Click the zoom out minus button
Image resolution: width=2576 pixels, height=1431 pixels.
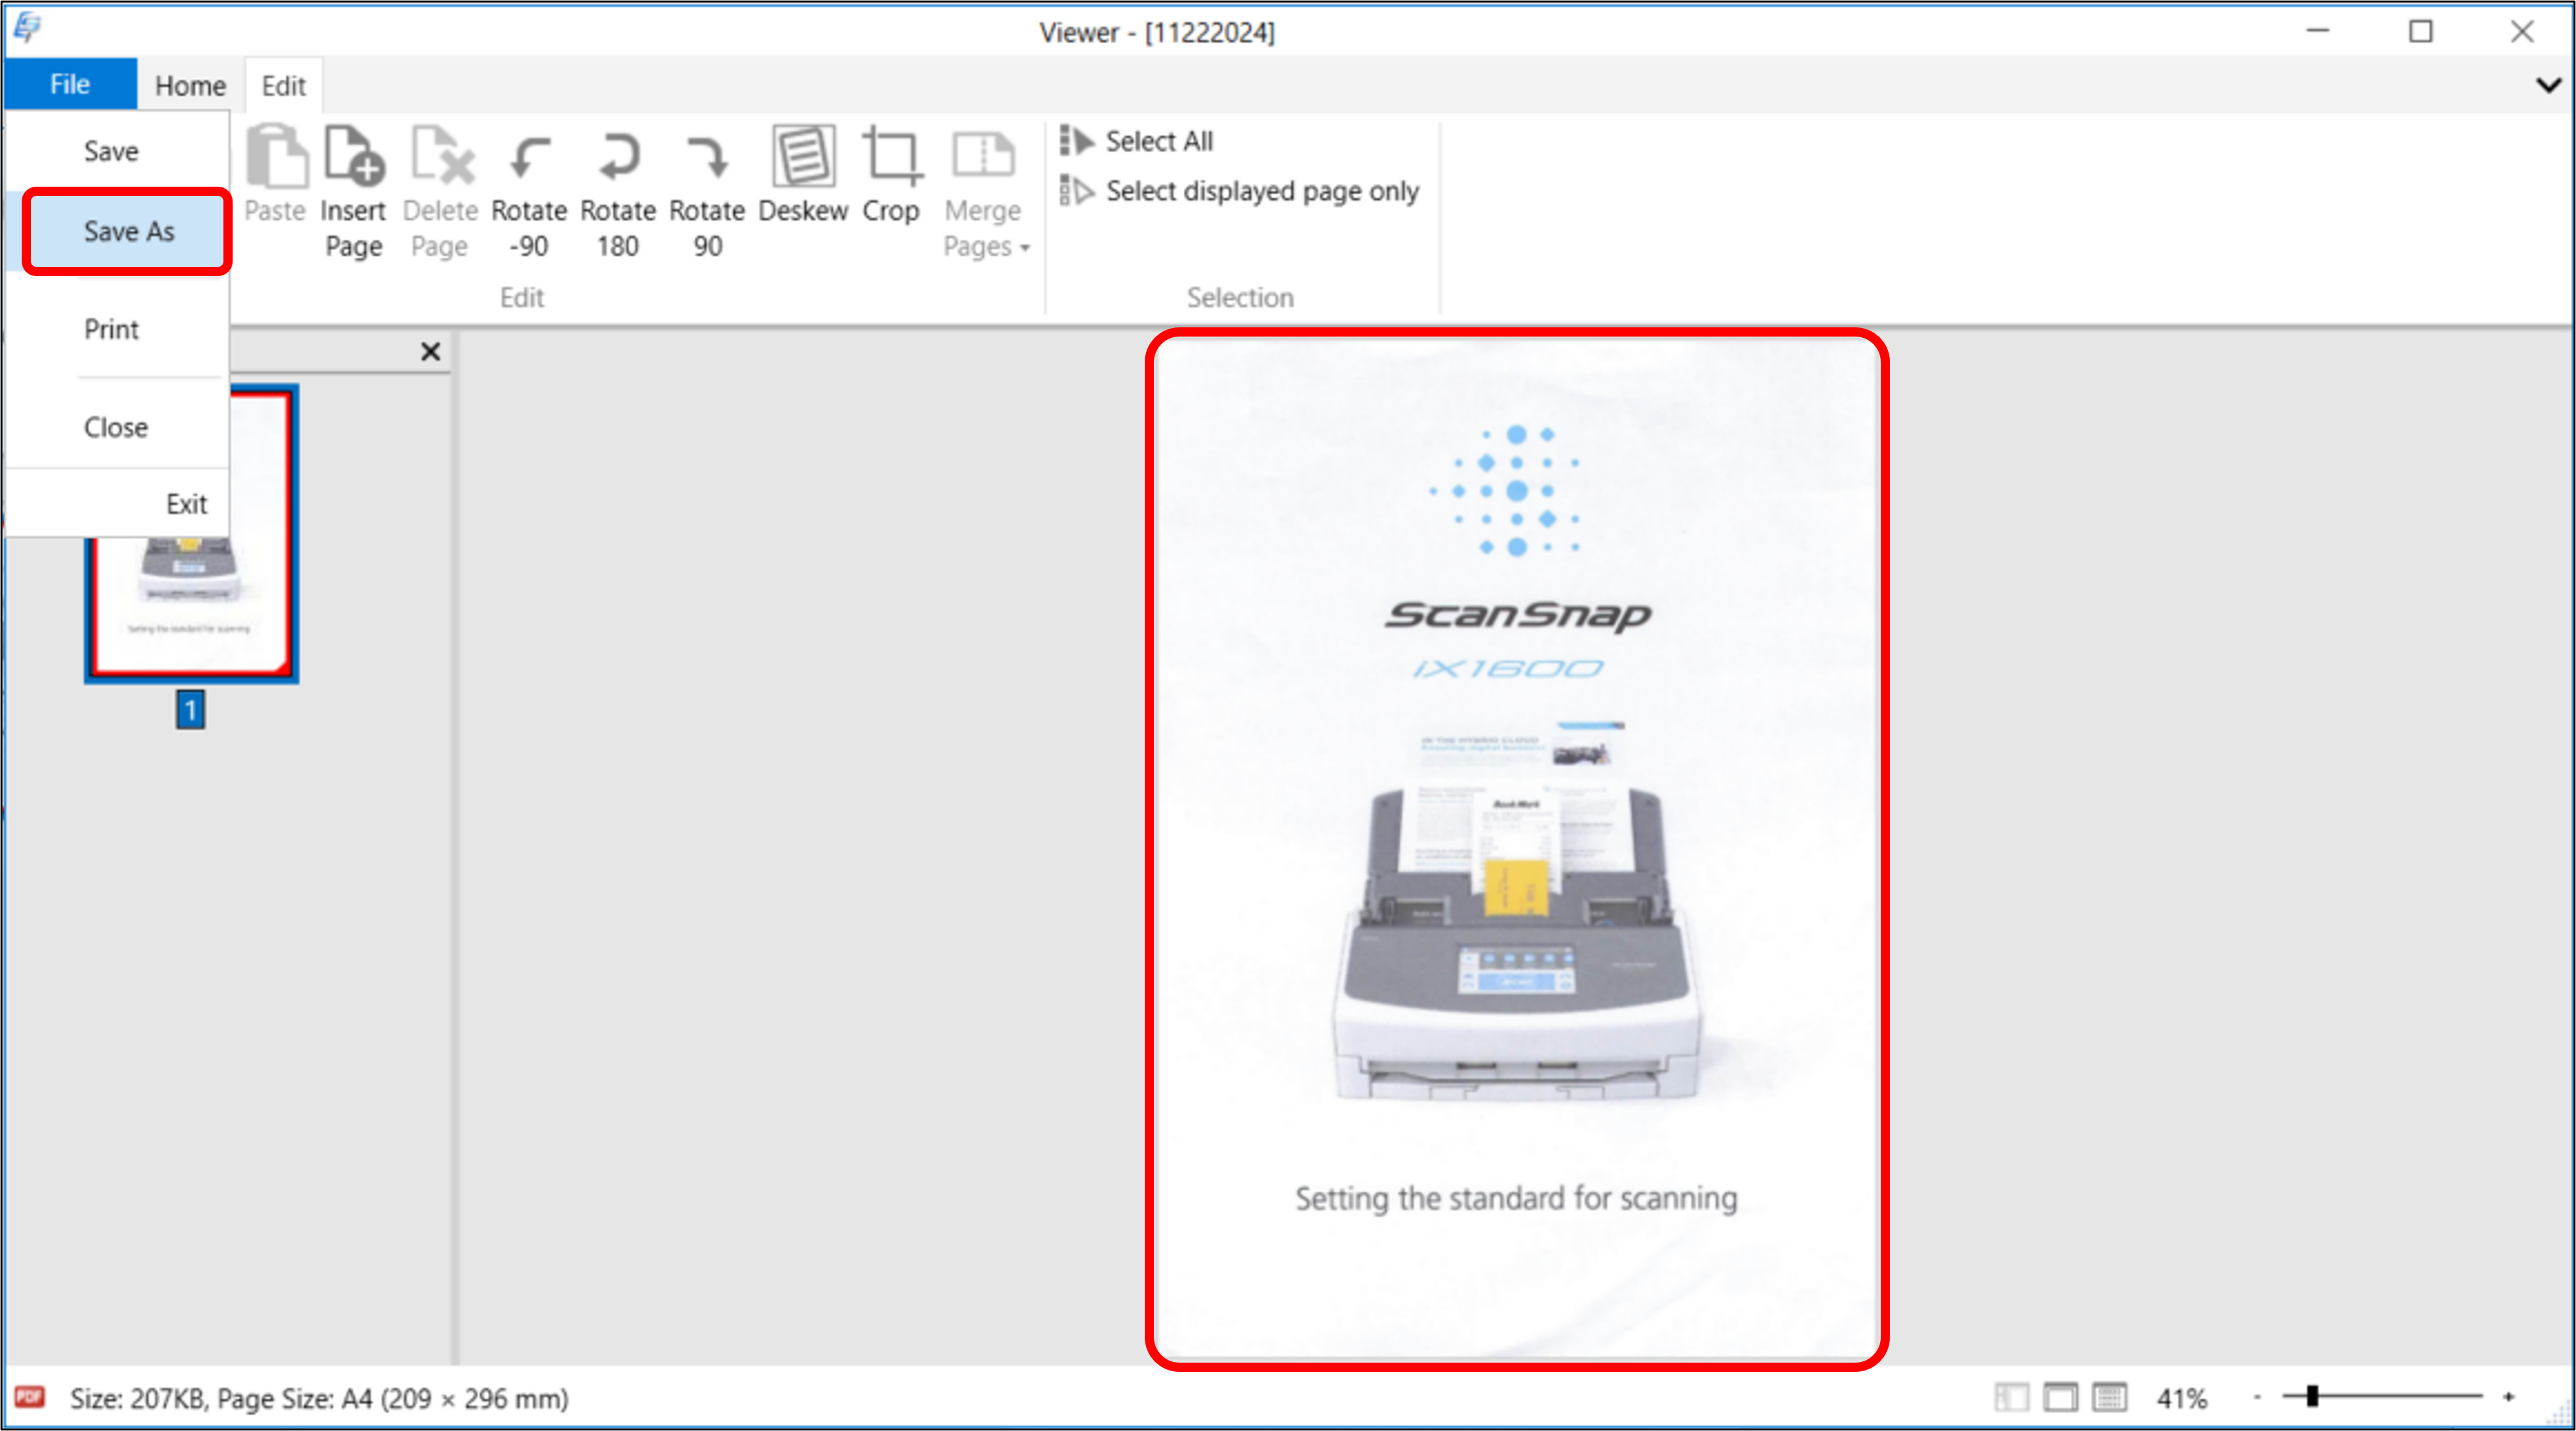pos(2257,1397)
